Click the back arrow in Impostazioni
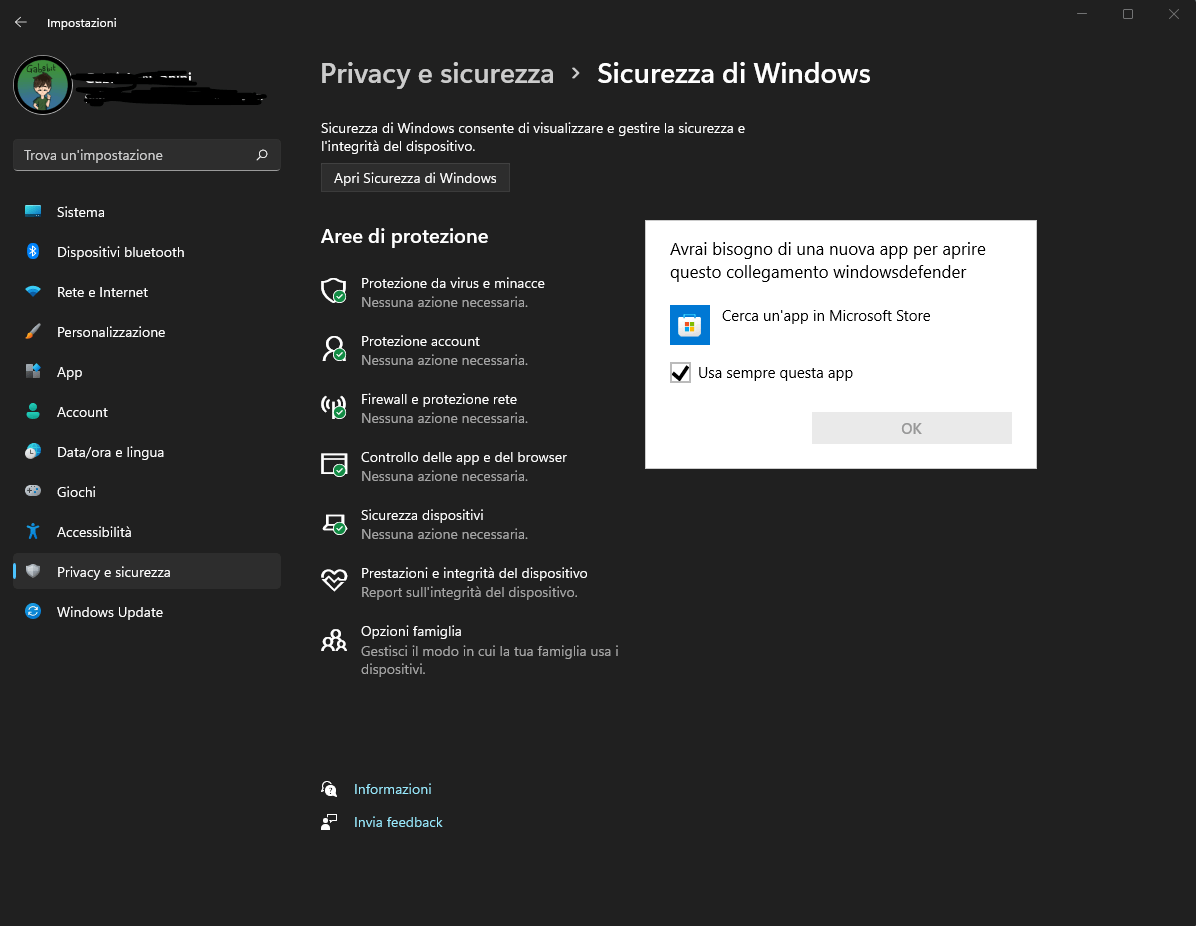The image size is (1196, 926). tap(21, 22)
